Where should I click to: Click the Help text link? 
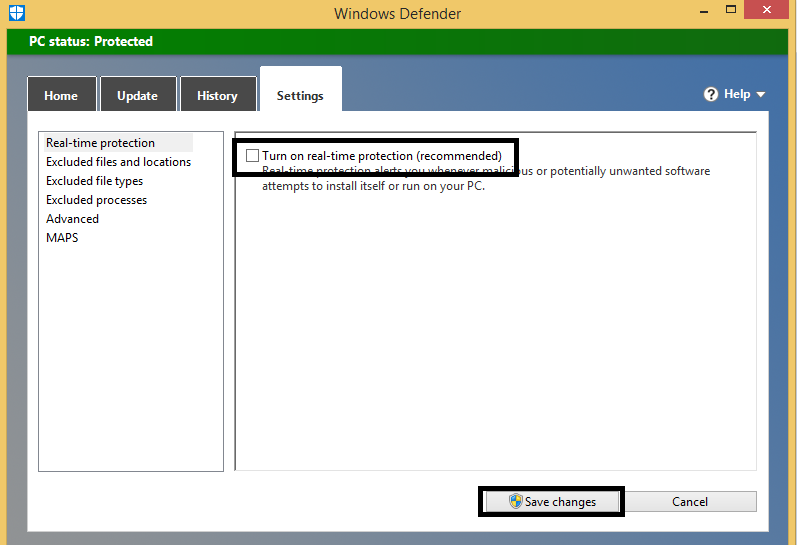click(x=737, y=94)
